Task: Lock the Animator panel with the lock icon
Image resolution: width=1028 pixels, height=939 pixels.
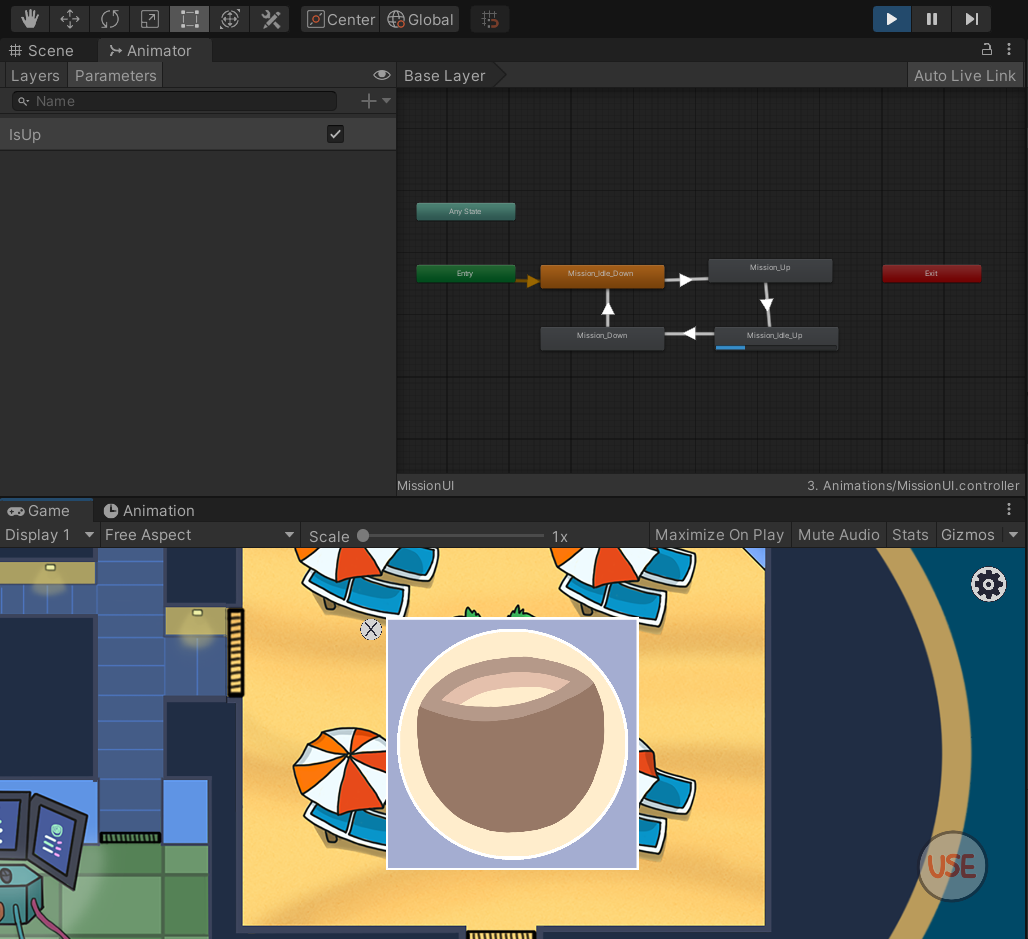Action: point(986,49)
